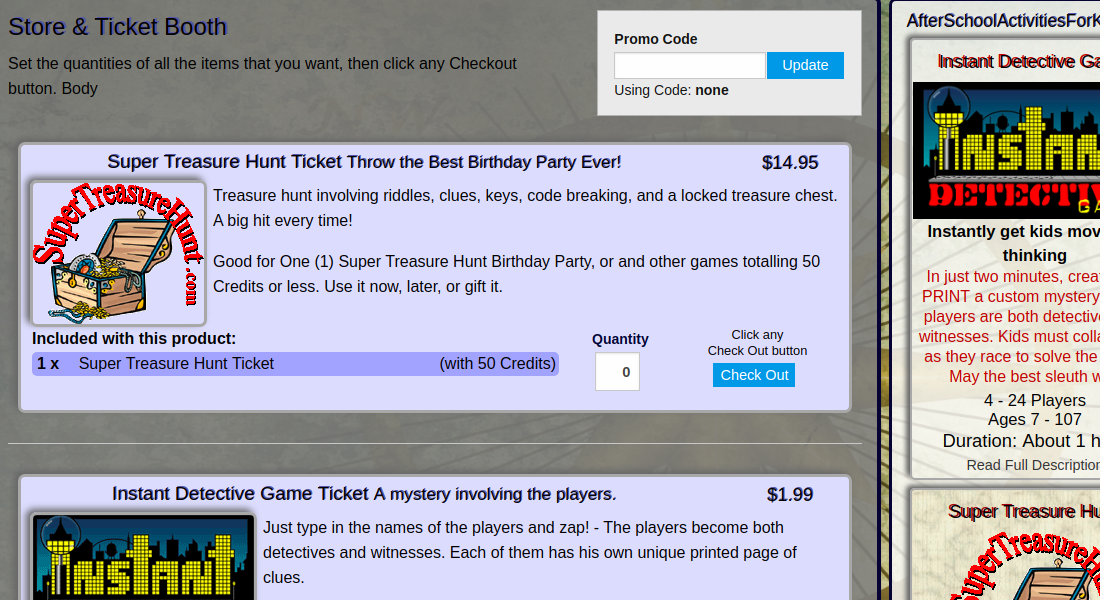Open the Instant Detective sidebar banner image
The height and width of the screenshot is (600, 1100).
[1006, 150]
